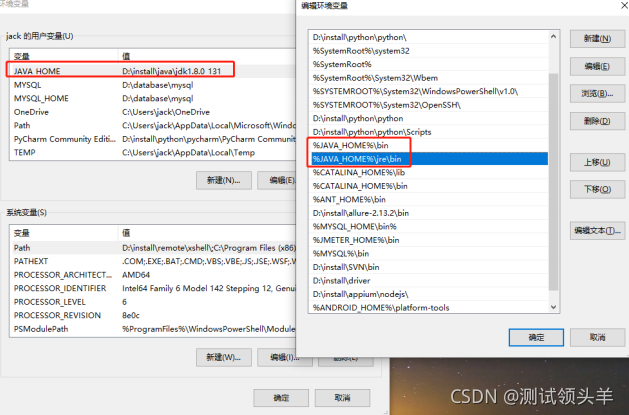Select OneDrive user variable row
629x415 pixels.
[153, 112]
